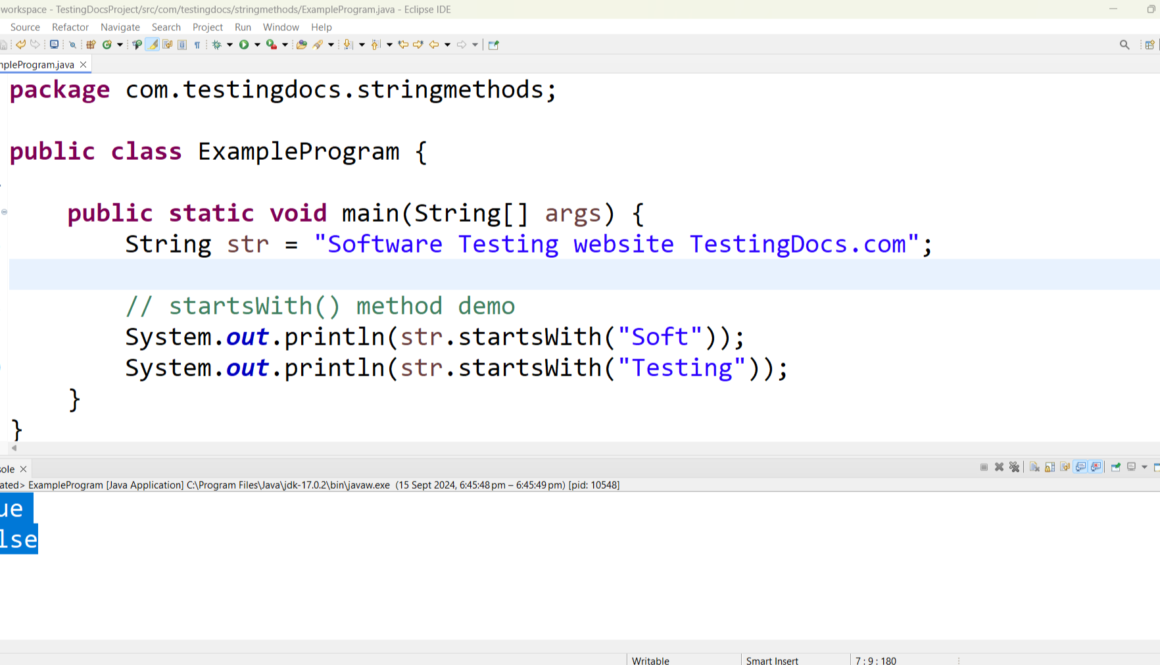Open the Navigate menu
Screen dimensions: 1160x665
[120, 27]
